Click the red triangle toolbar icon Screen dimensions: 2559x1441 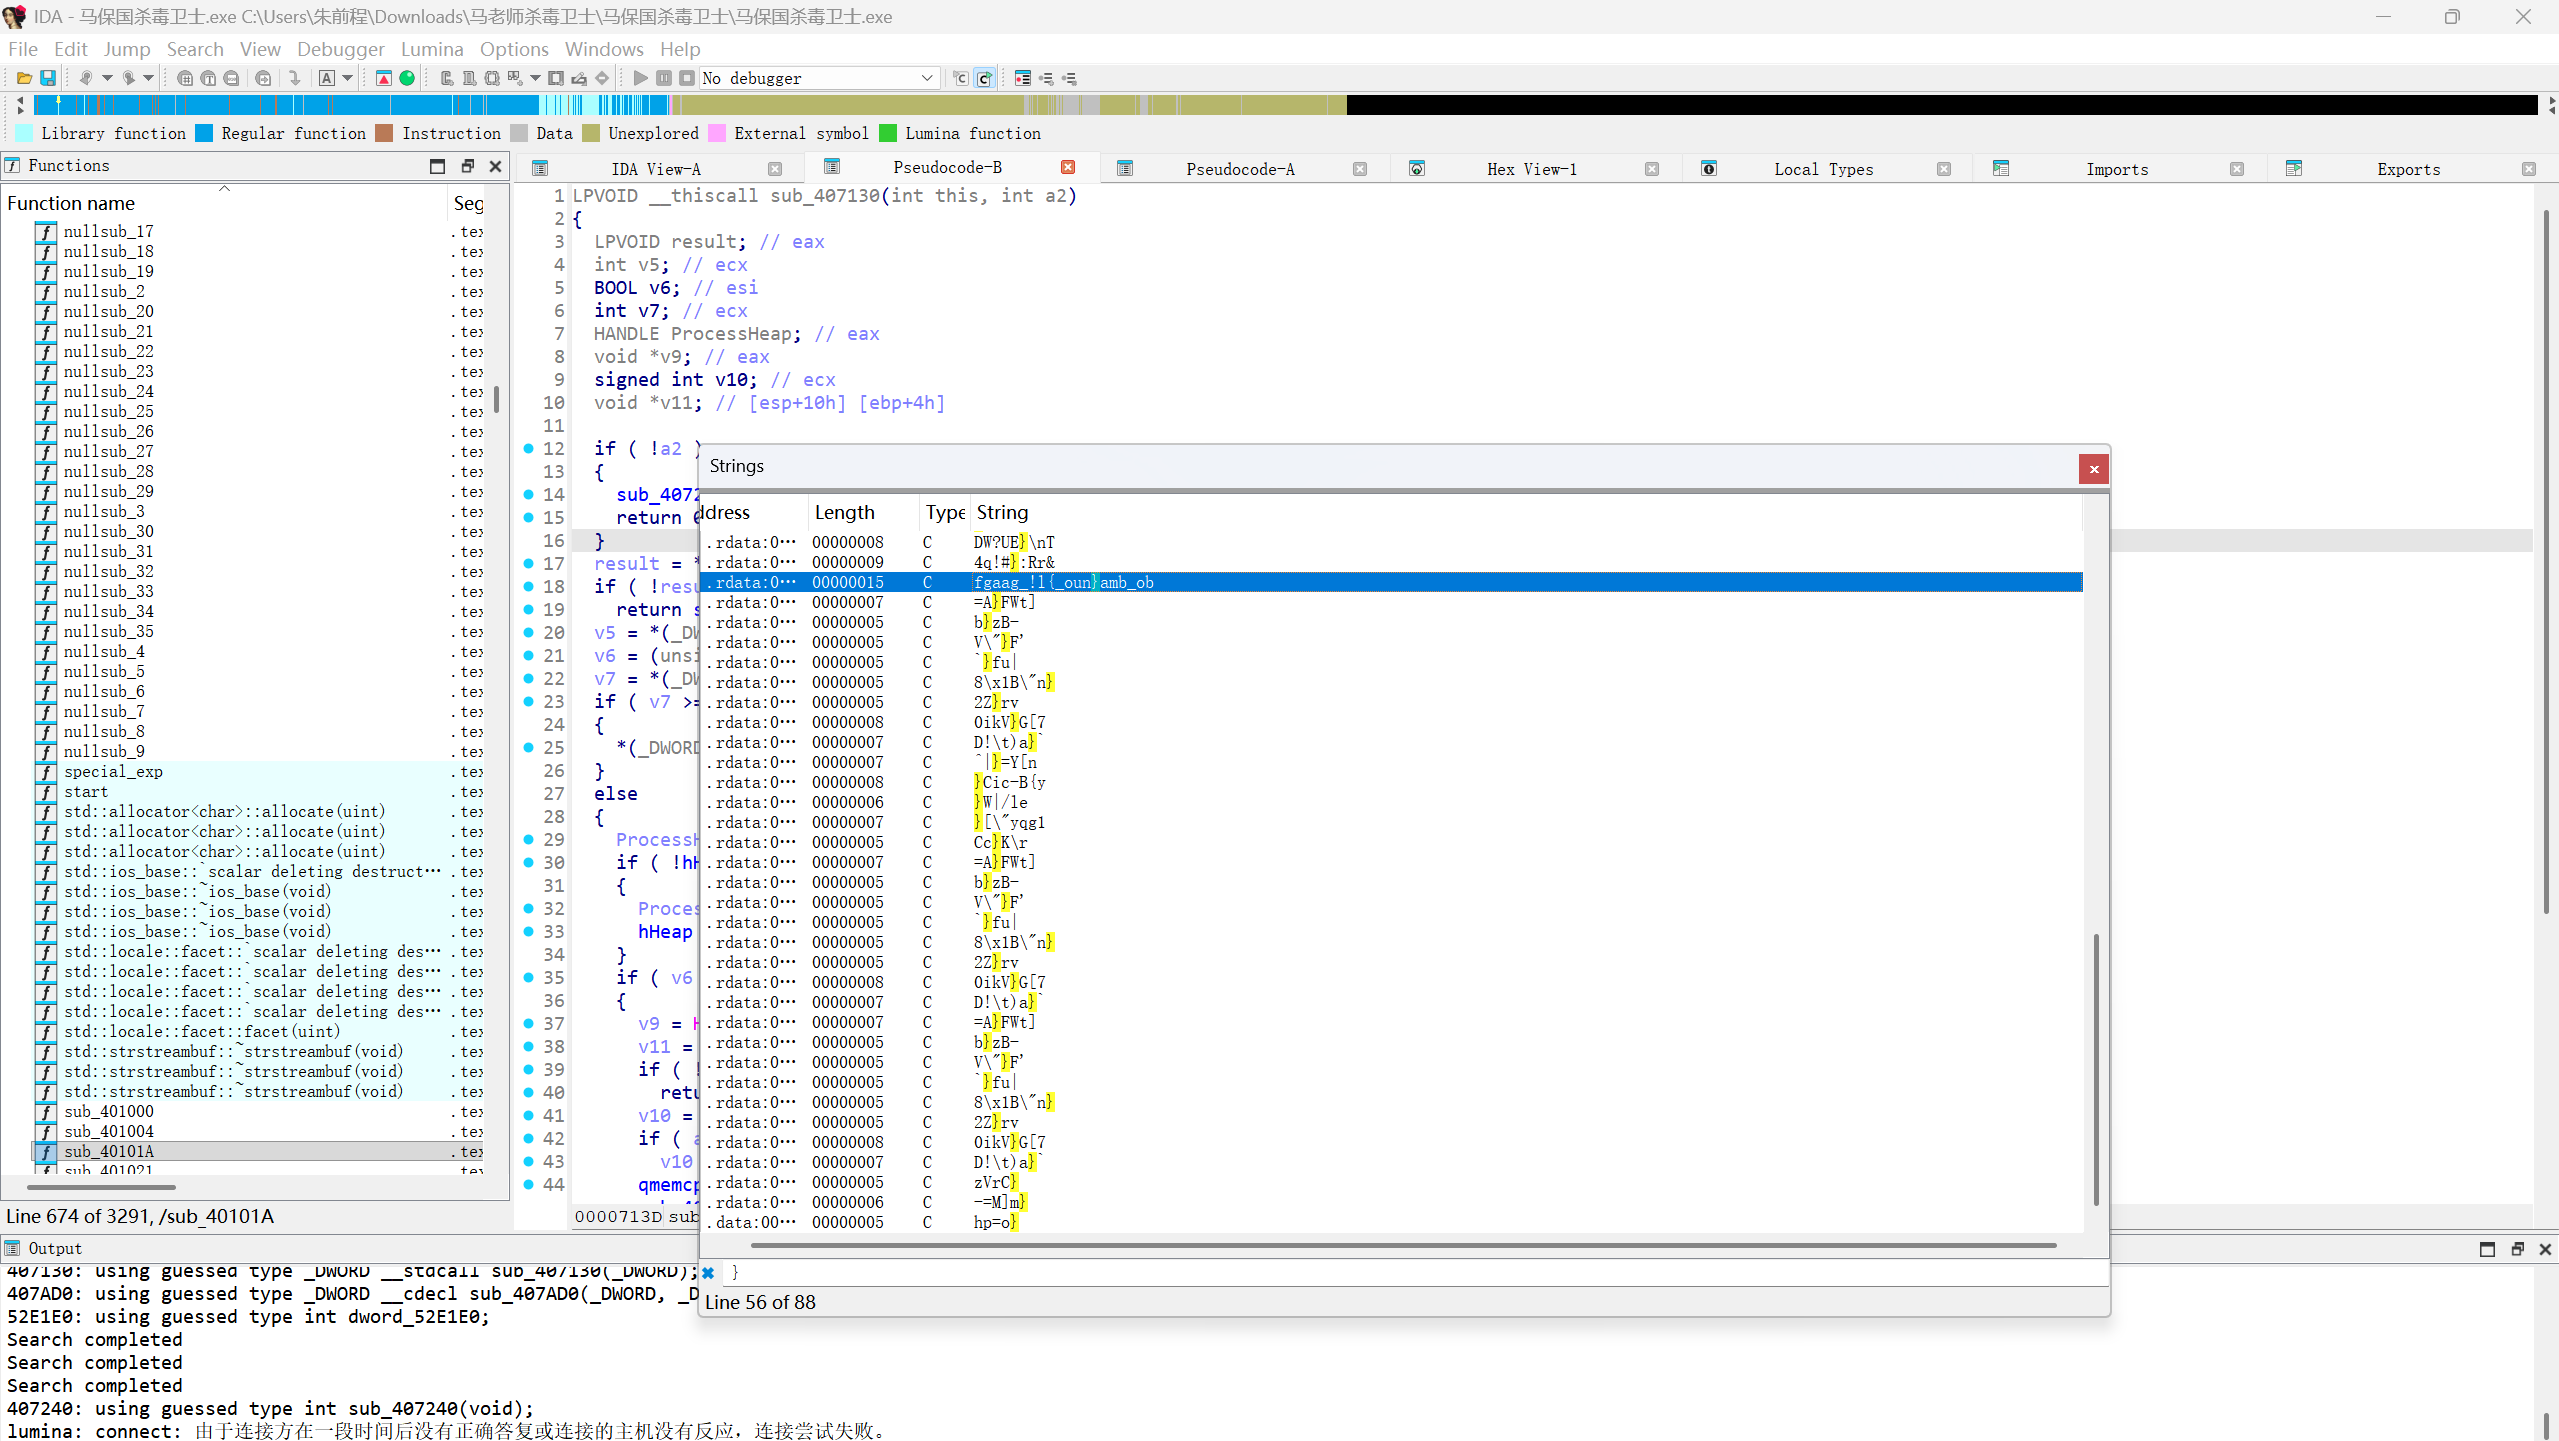[384, 78]
